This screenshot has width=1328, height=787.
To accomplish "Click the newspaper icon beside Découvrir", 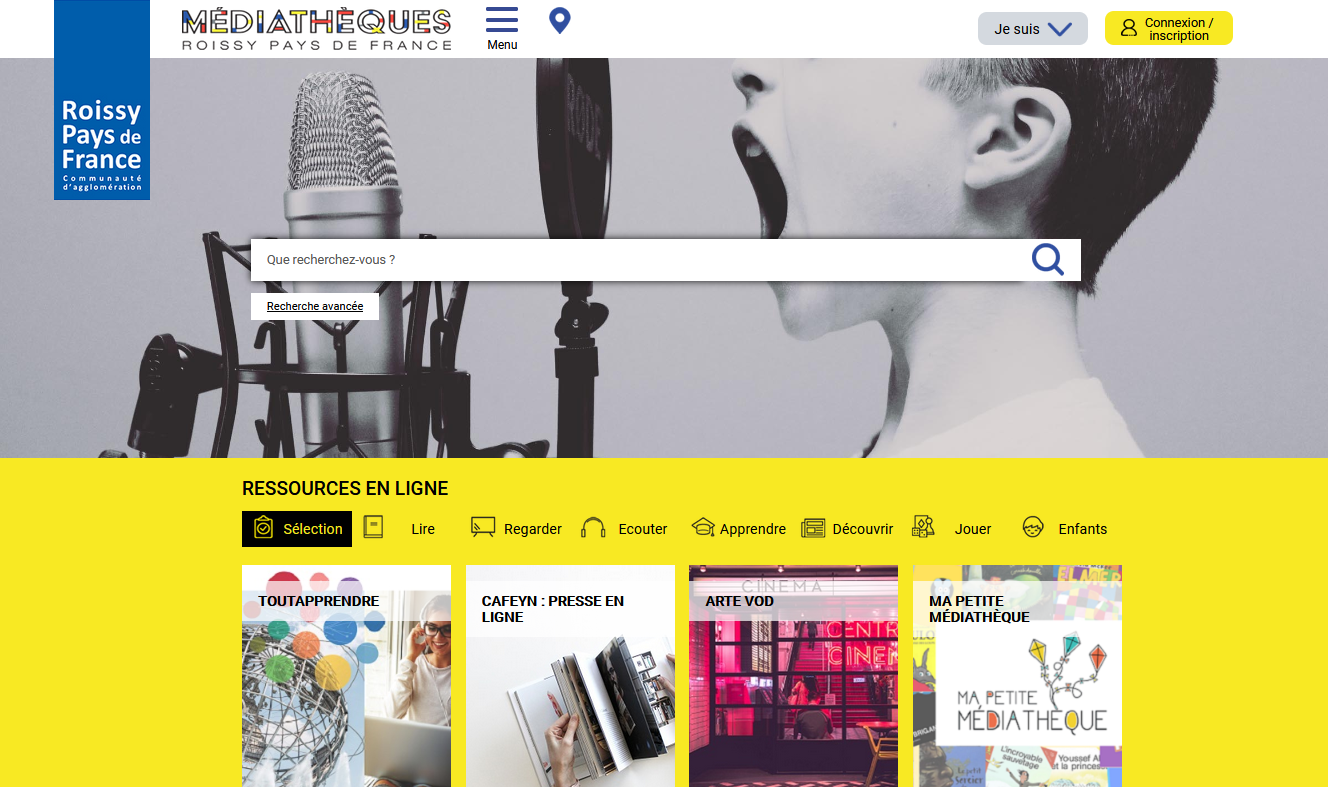I will click(x=813, y=528).
